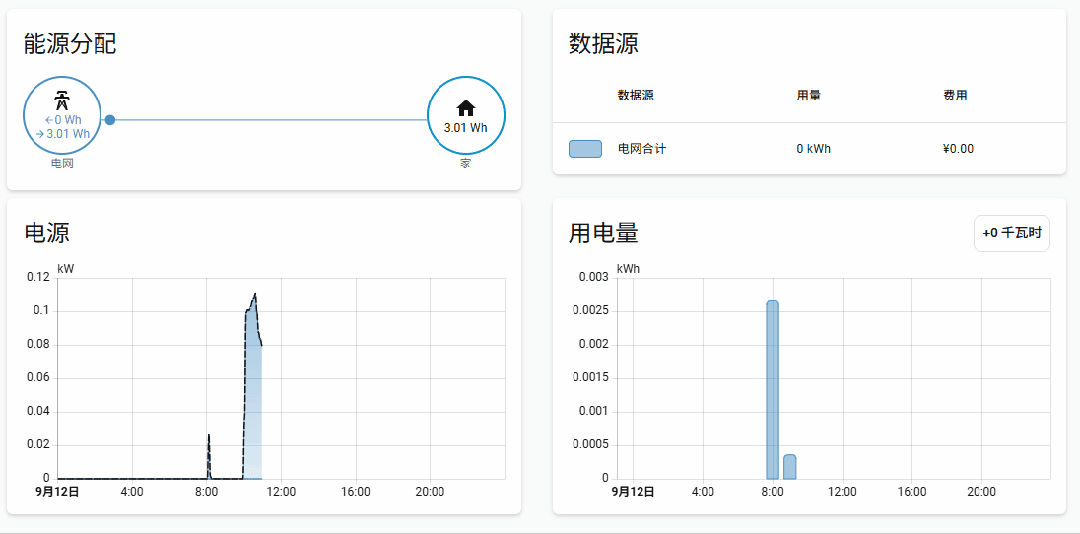Click the home house icon

pos(466,108)
